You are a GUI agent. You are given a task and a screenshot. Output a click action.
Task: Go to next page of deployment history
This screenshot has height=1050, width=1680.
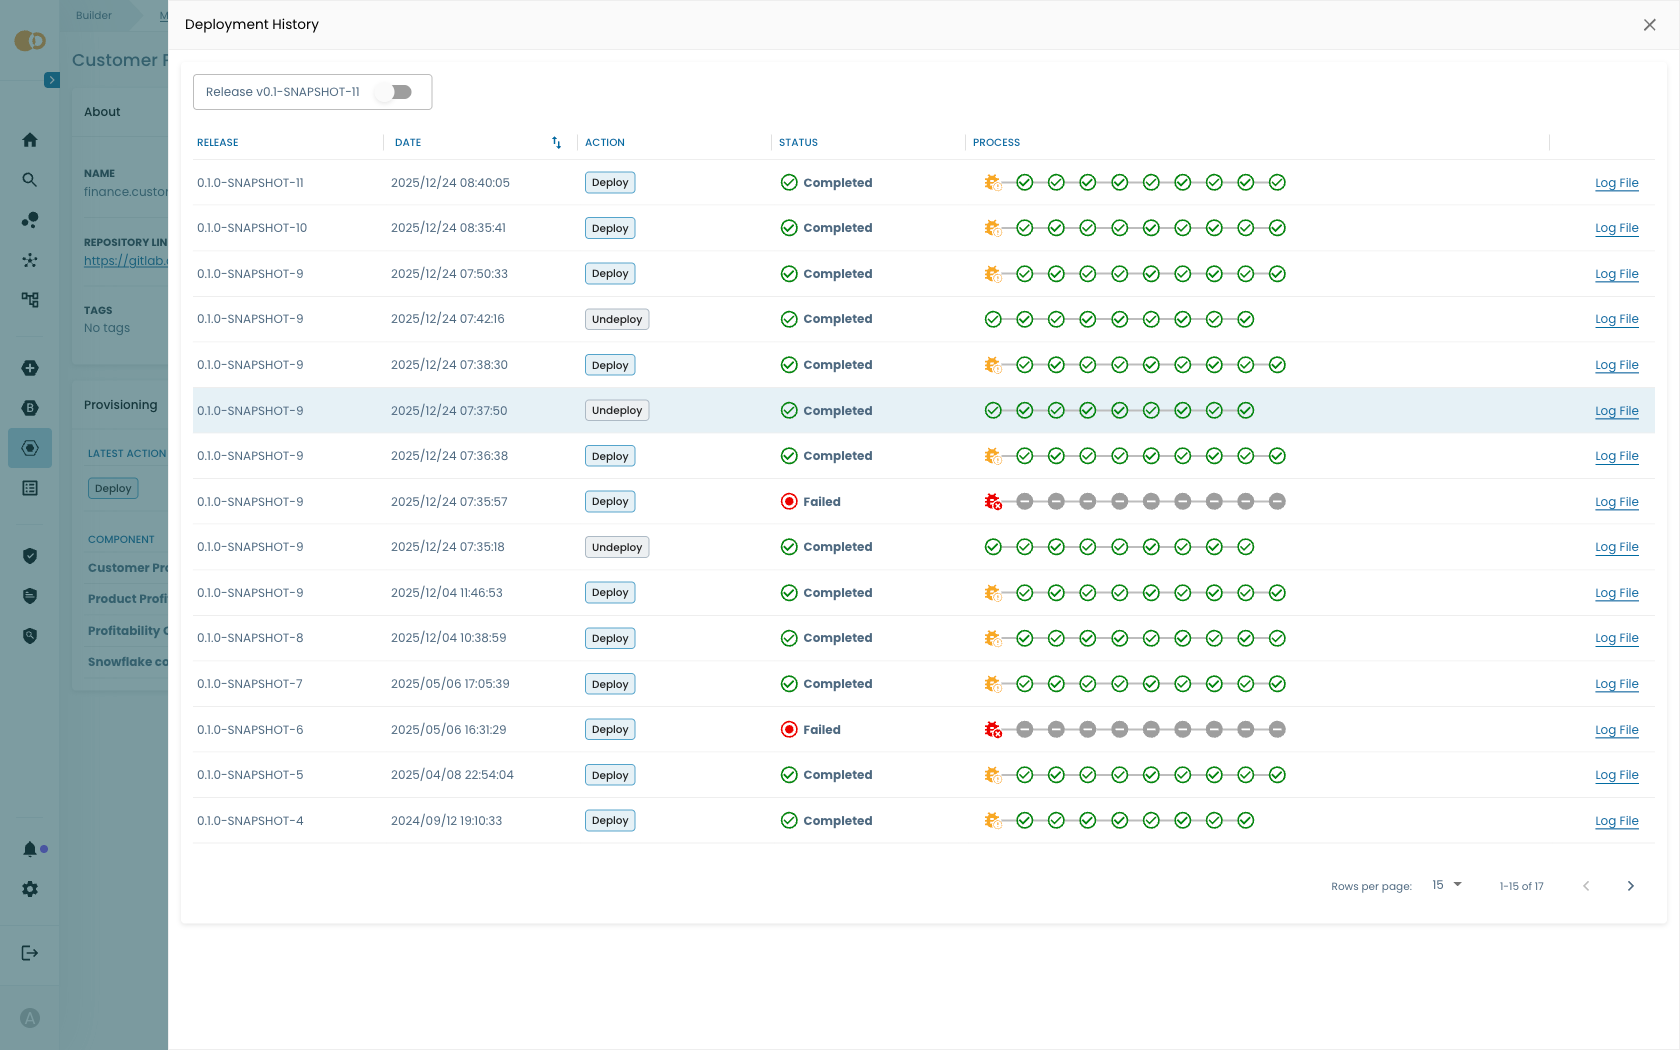(x=1630, y=886)
